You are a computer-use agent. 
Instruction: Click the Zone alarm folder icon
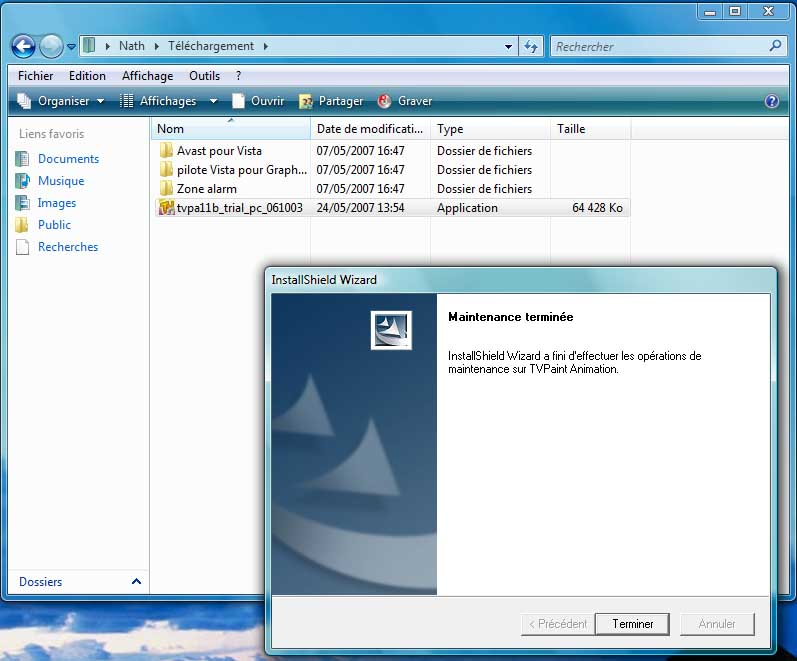(166, 189)
